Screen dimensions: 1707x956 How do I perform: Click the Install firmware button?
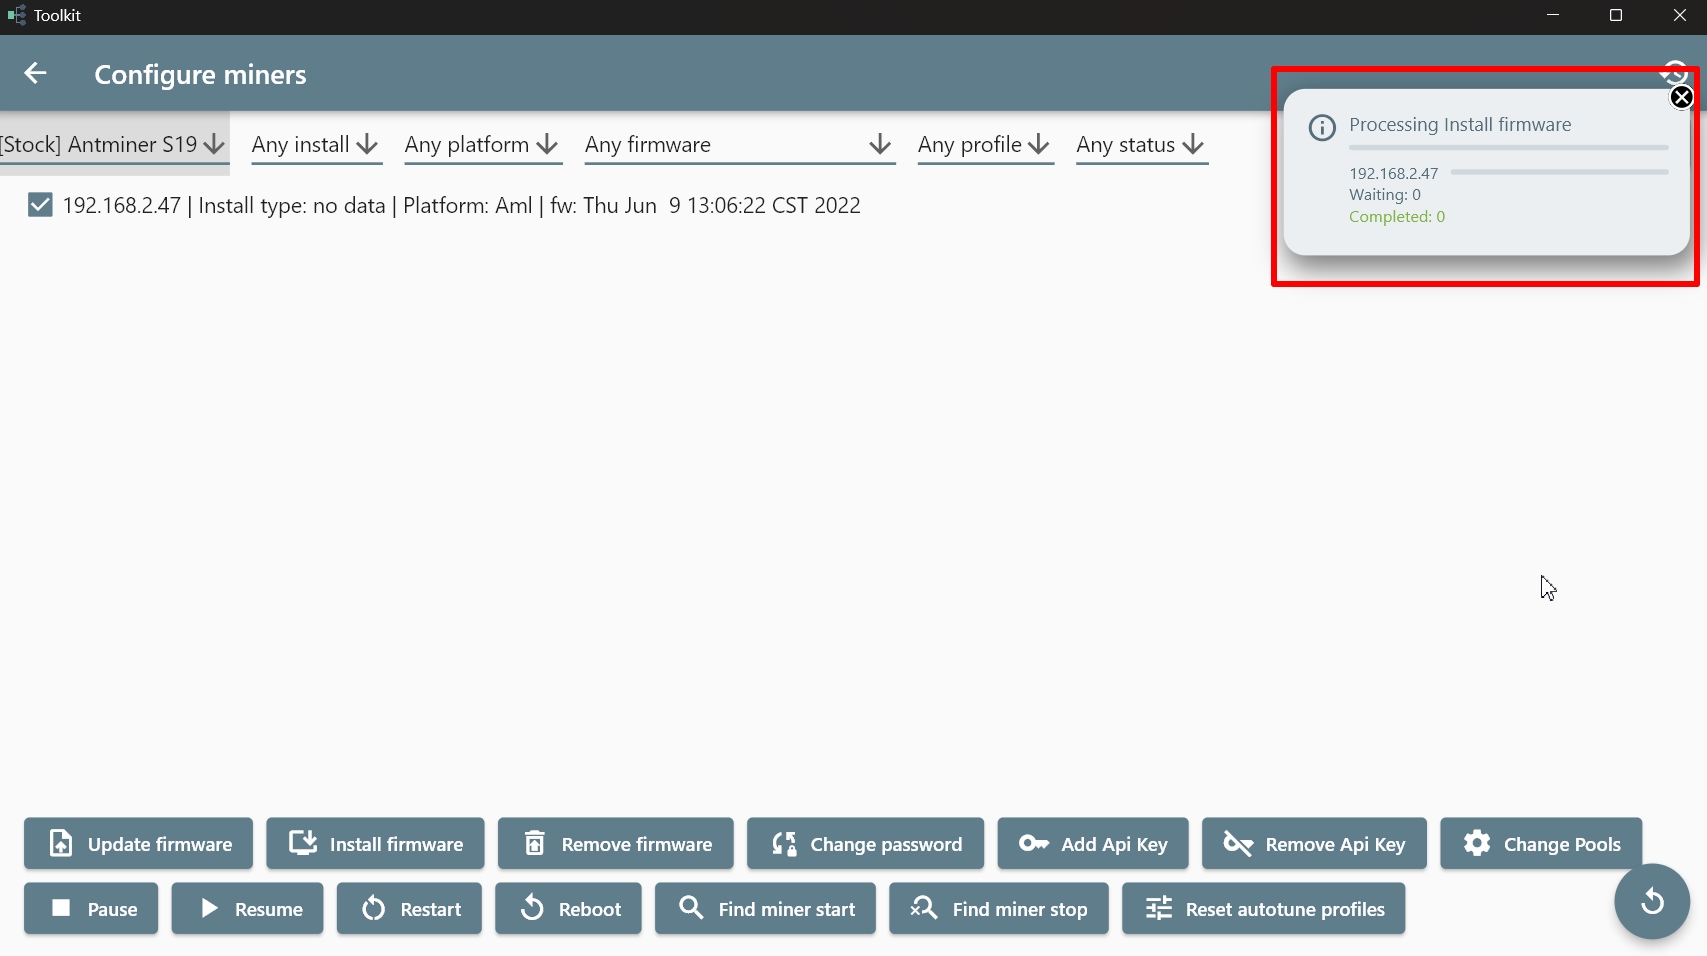pyautogui.click(x=375, y=843)
